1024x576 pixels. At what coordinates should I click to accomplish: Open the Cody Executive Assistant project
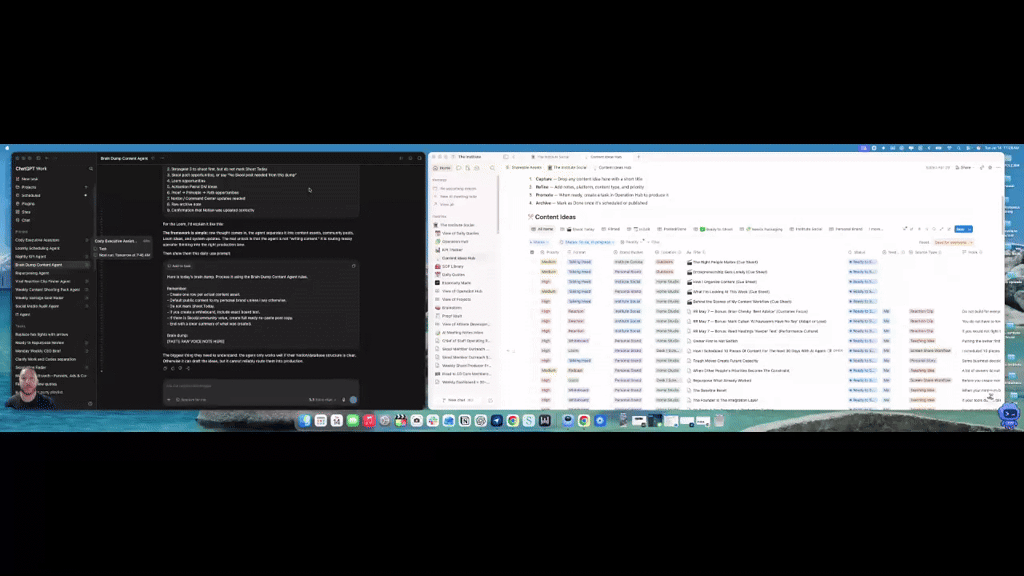pos(37,240)
